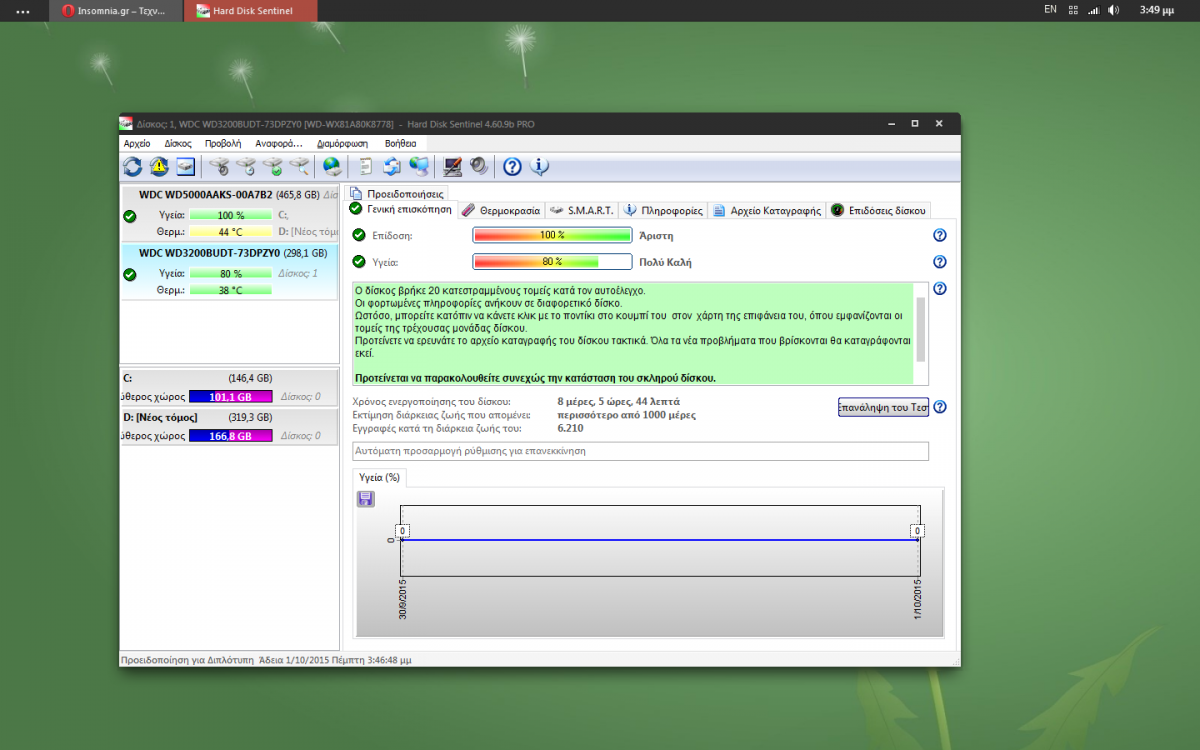Click the help icon beside the test button
Viewport: 1200px width, 750px height.
(939, 407)
